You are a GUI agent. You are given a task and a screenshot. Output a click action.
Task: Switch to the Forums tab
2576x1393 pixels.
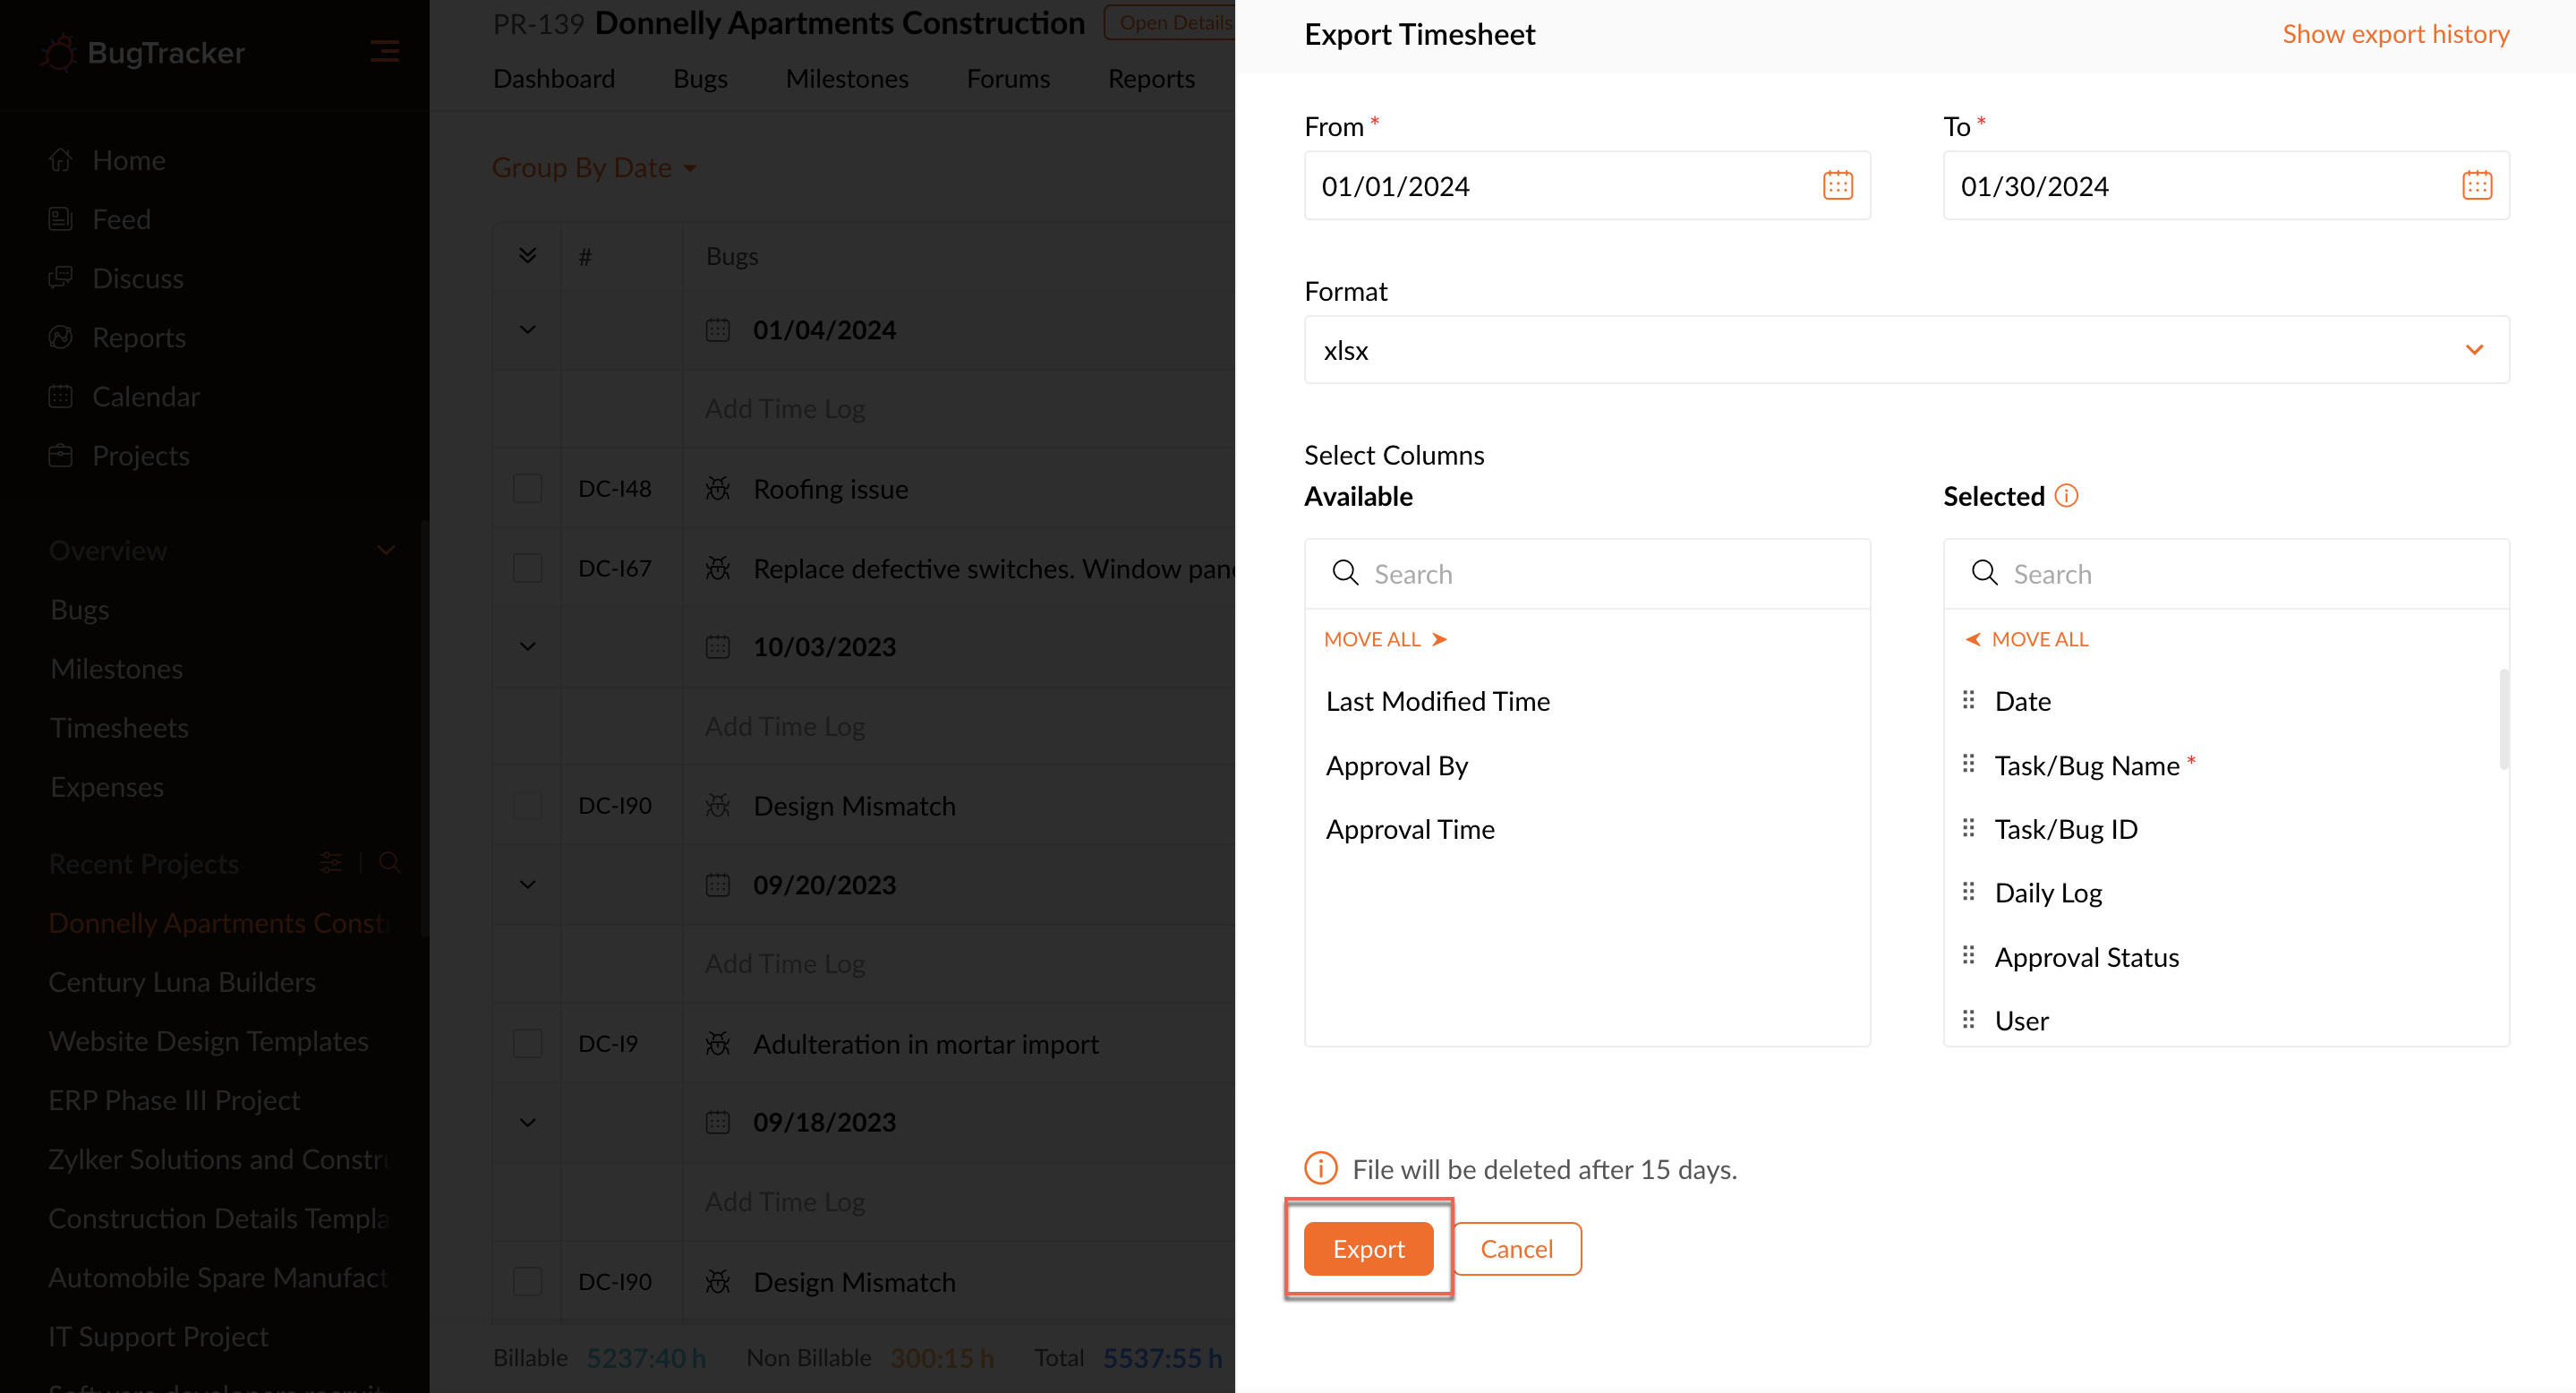pyautogui.click(x=1008, y=78)
